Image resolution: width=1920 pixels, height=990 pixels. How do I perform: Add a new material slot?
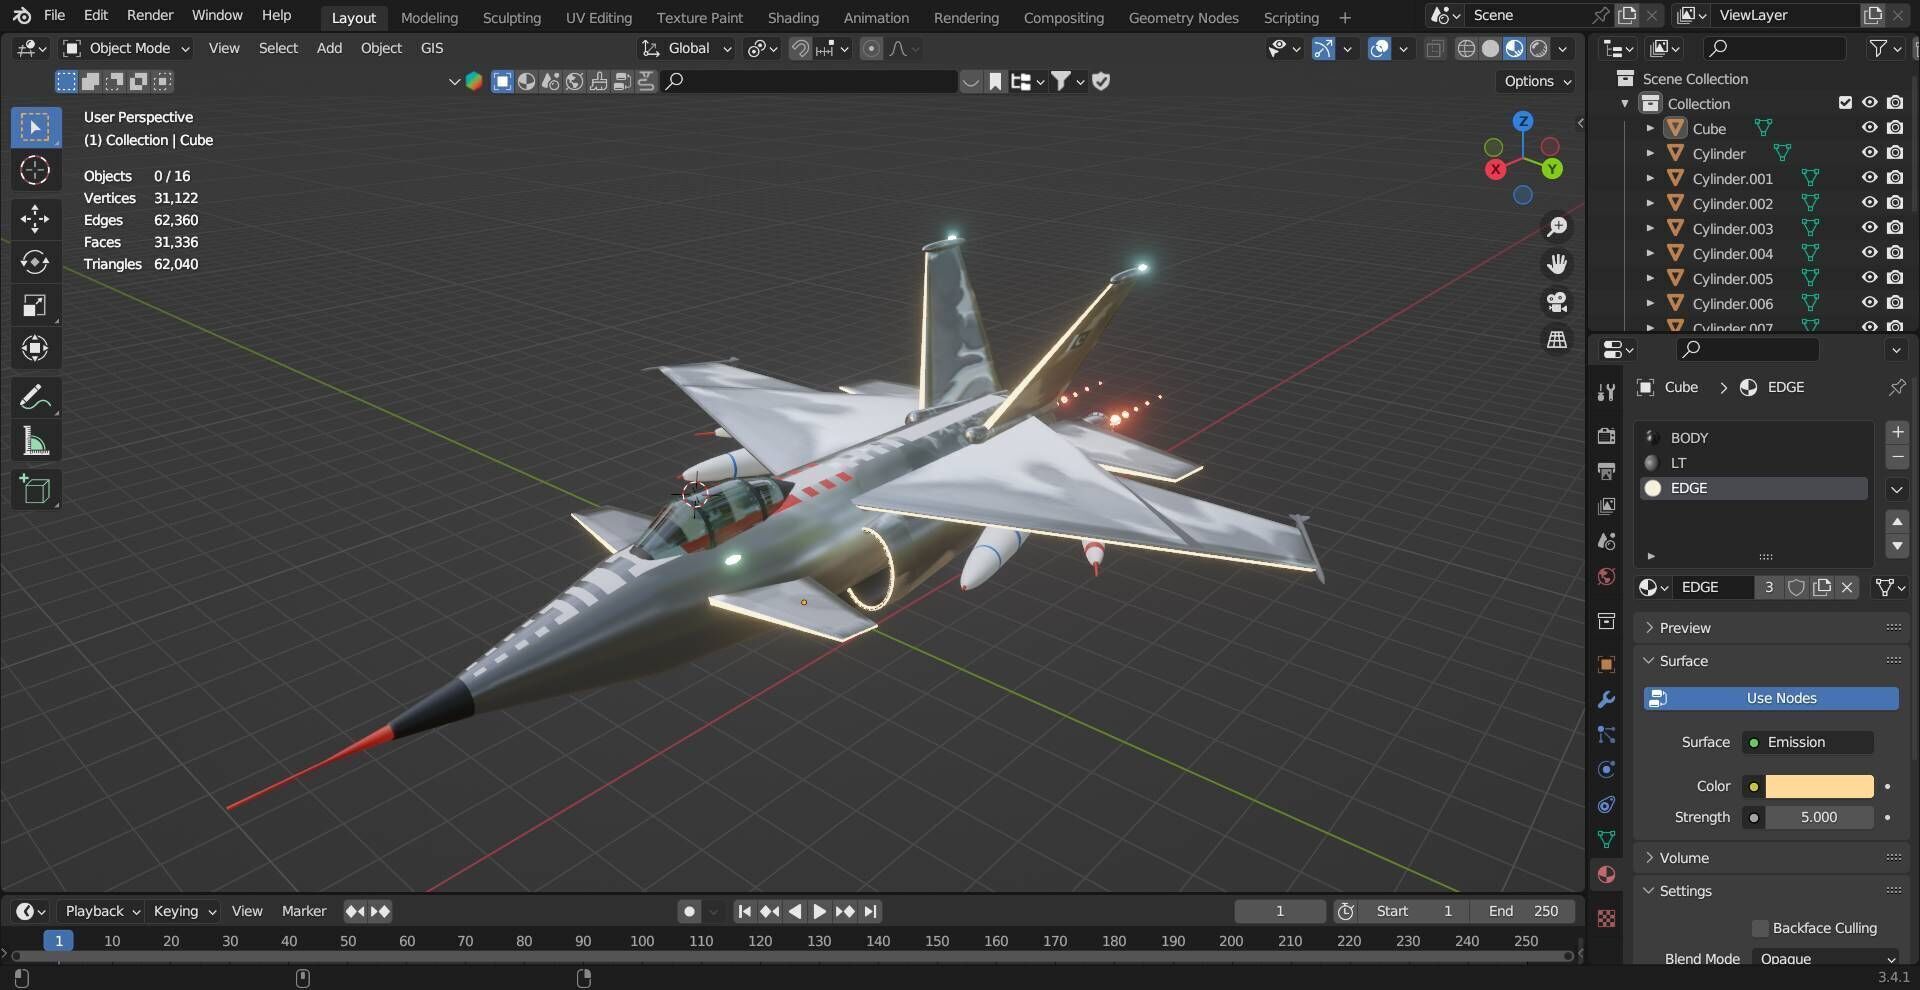(x=1897, y=432)
